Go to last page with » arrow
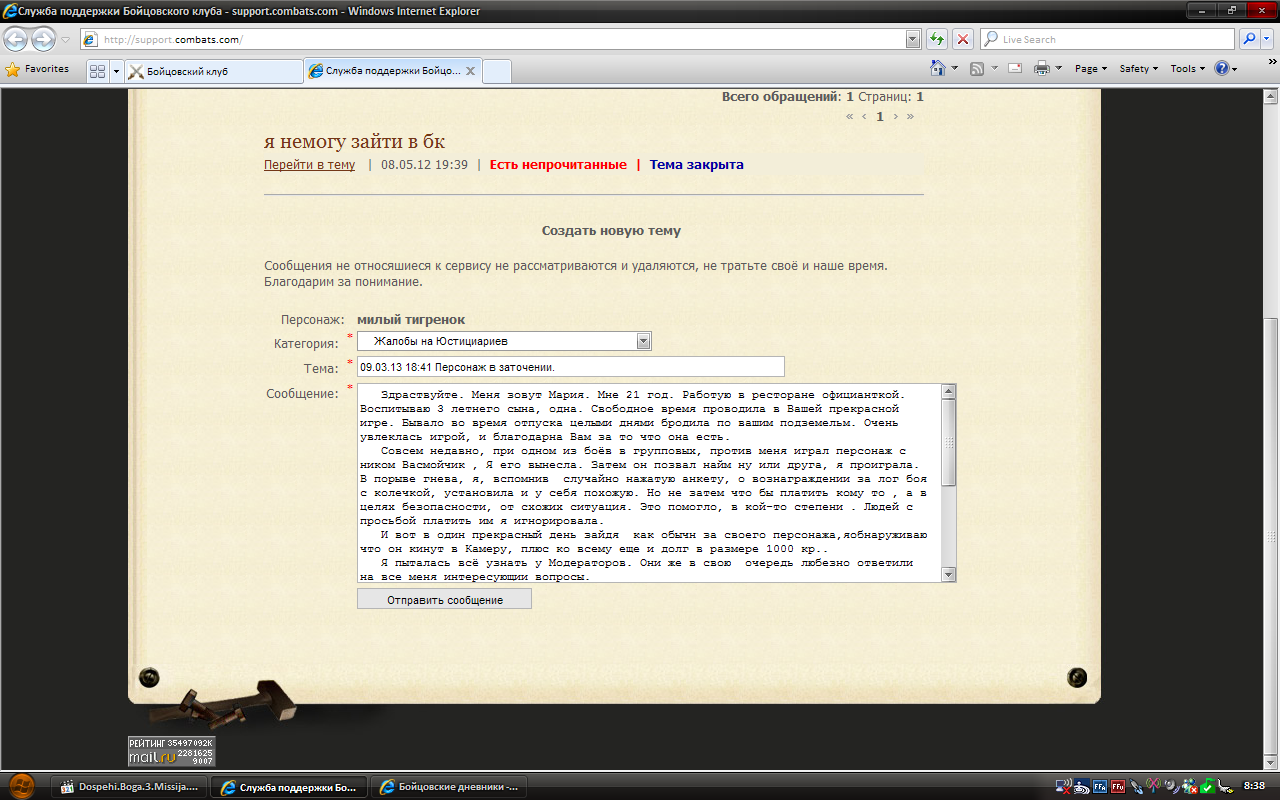The height and width of the screenshot is (800, 1280). click(910, 116)
